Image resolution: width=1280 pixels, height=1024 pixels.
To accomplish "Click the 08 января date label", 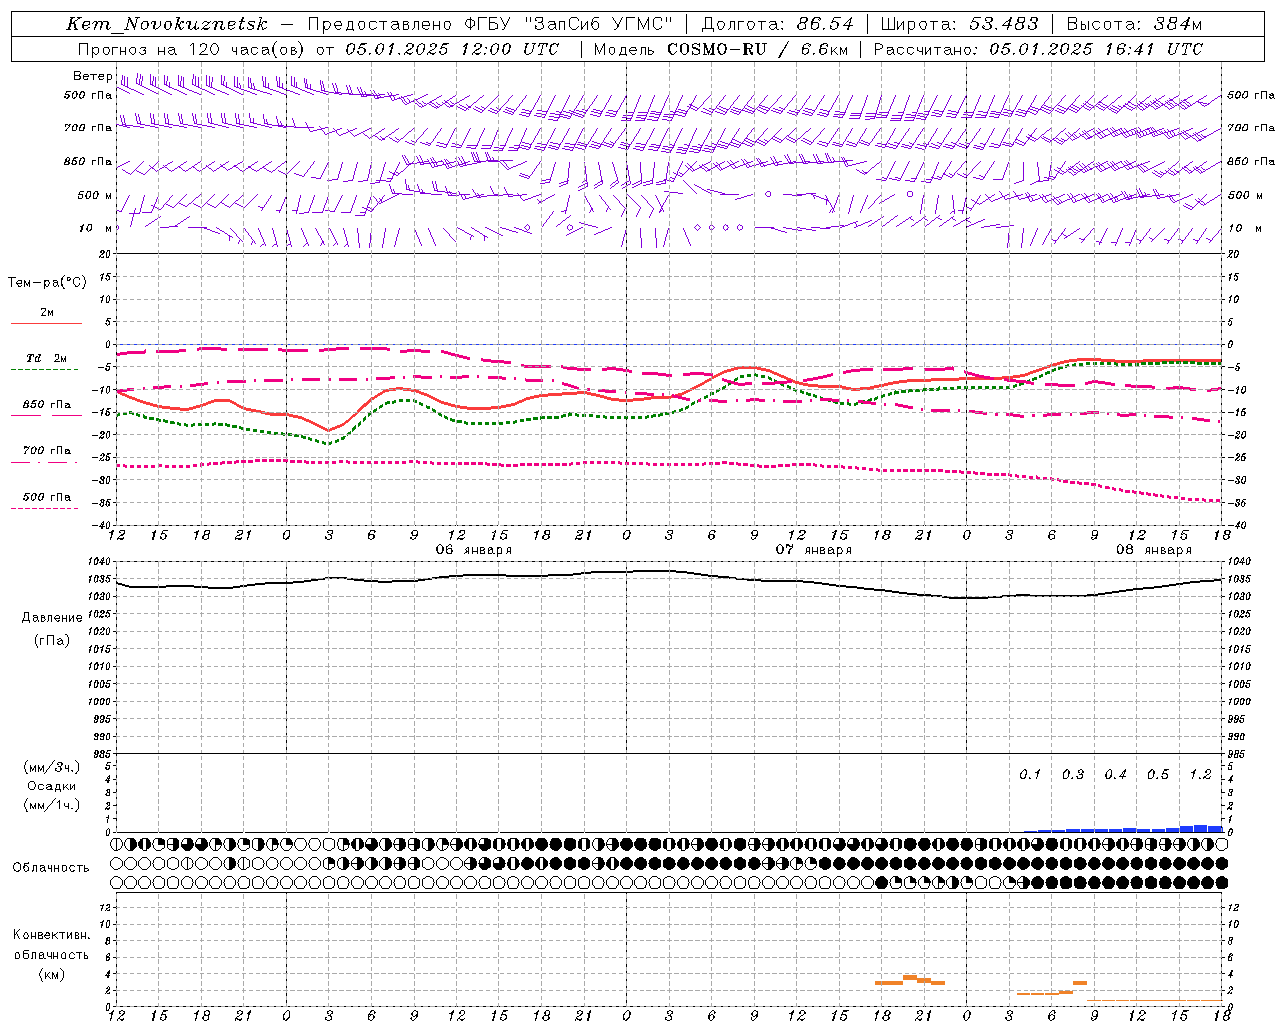I will click(1154, 550).
